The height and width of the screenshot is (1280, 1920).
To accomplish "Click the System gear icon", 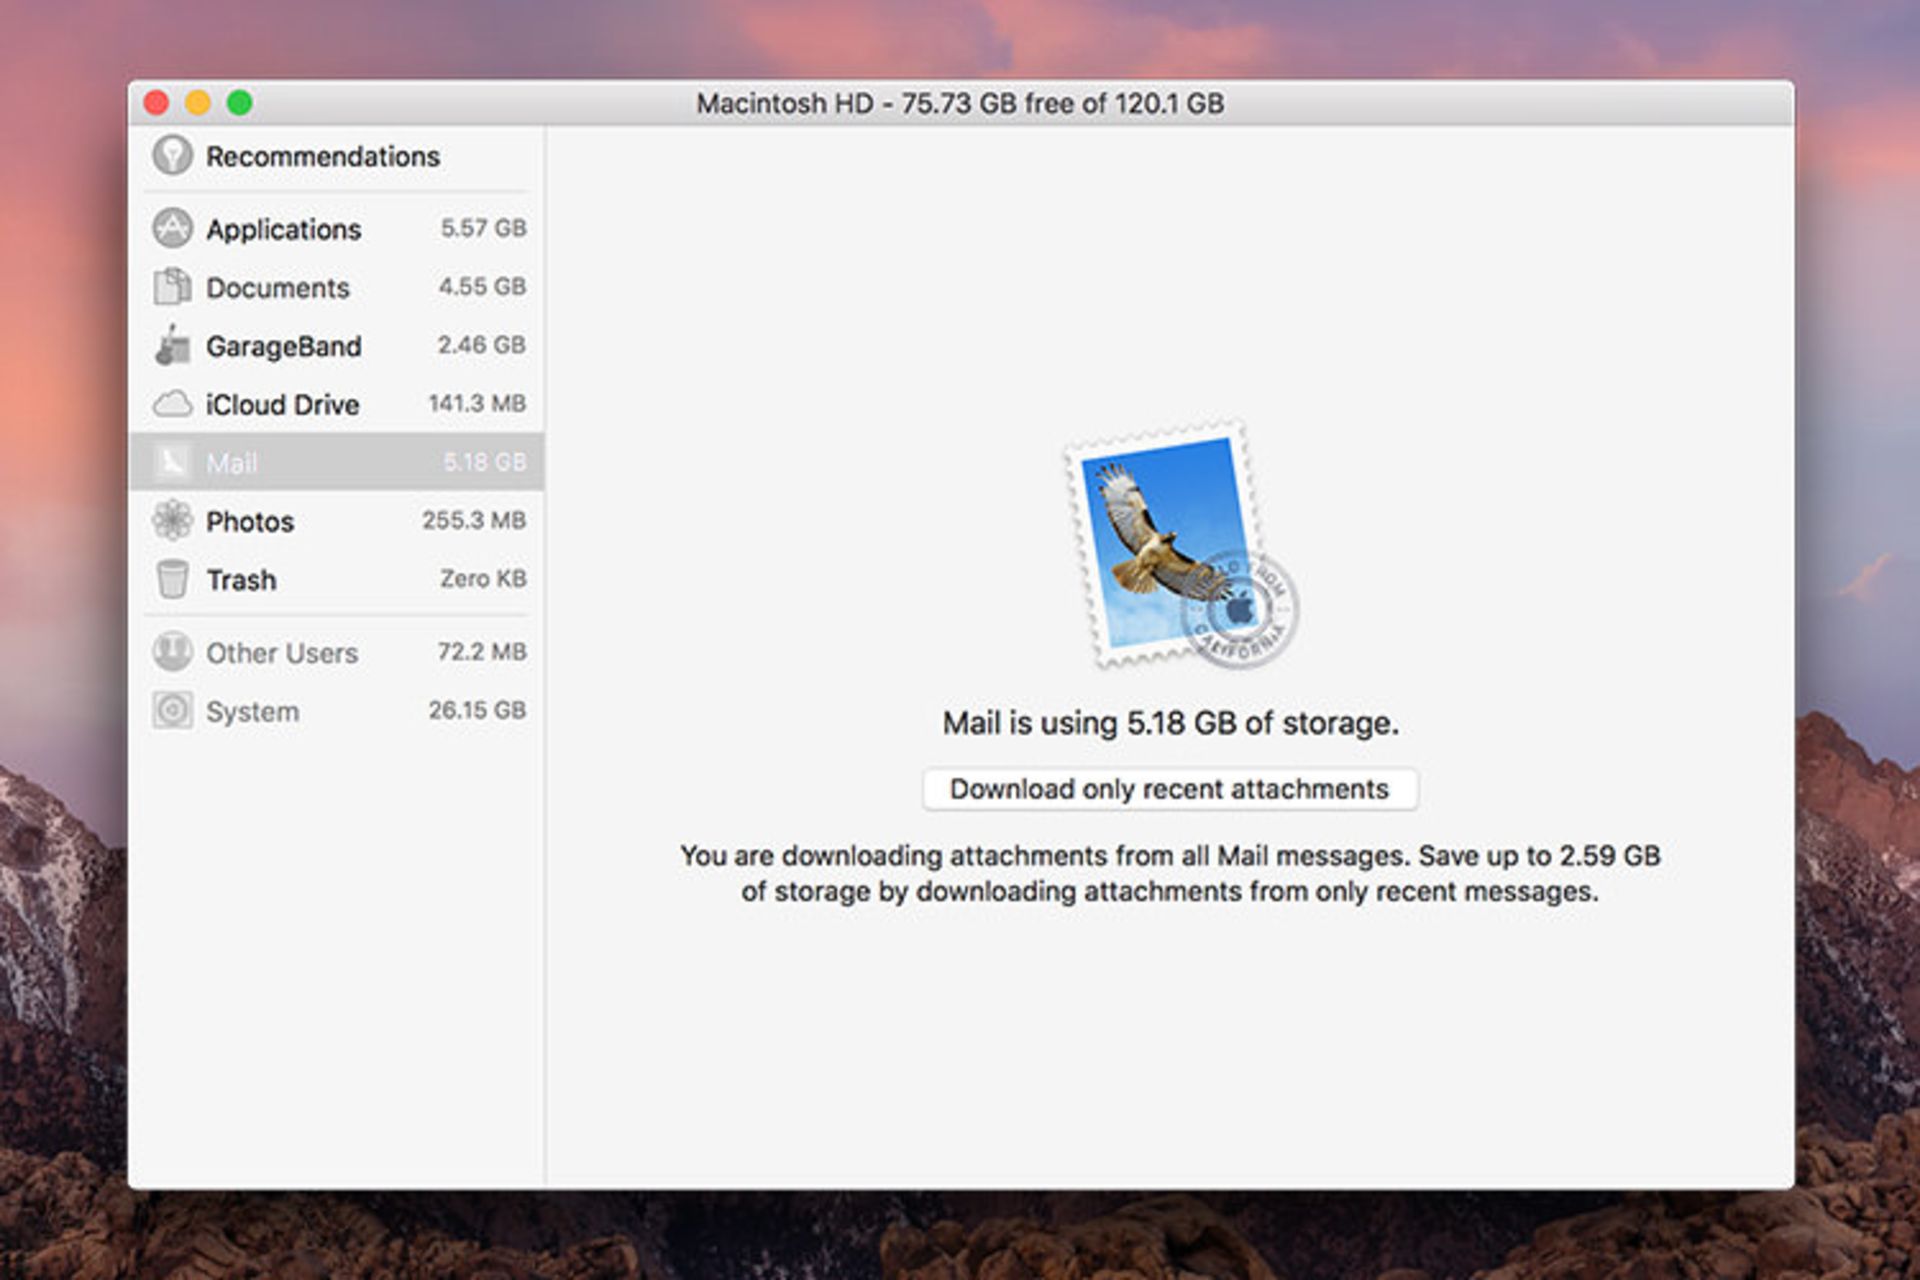I will tap(172, 711).
